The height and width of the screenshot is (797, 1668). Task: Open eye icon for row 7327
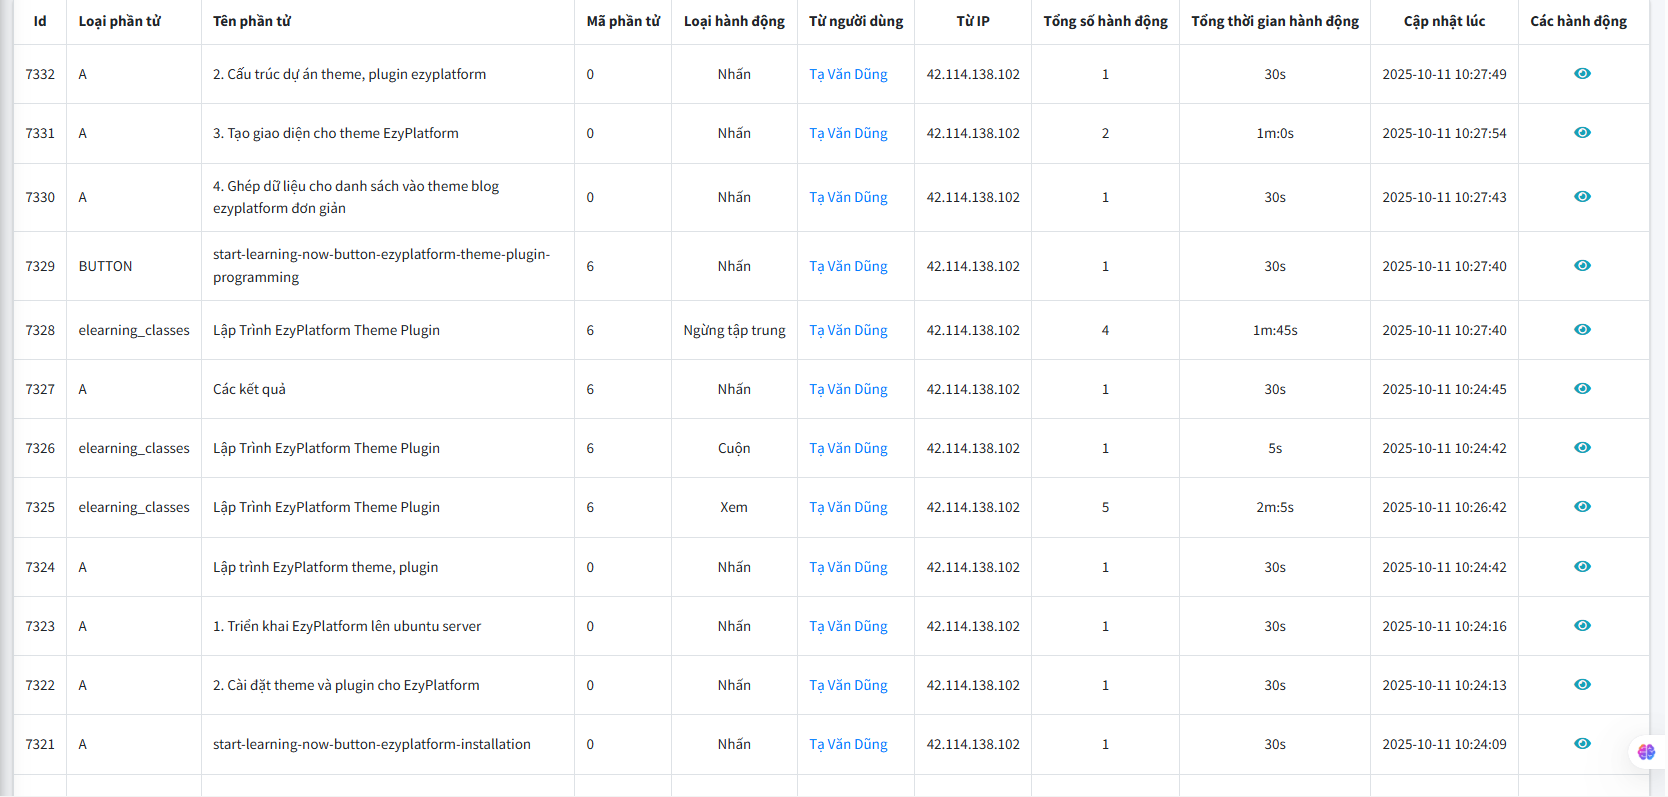coord(1582,389)
